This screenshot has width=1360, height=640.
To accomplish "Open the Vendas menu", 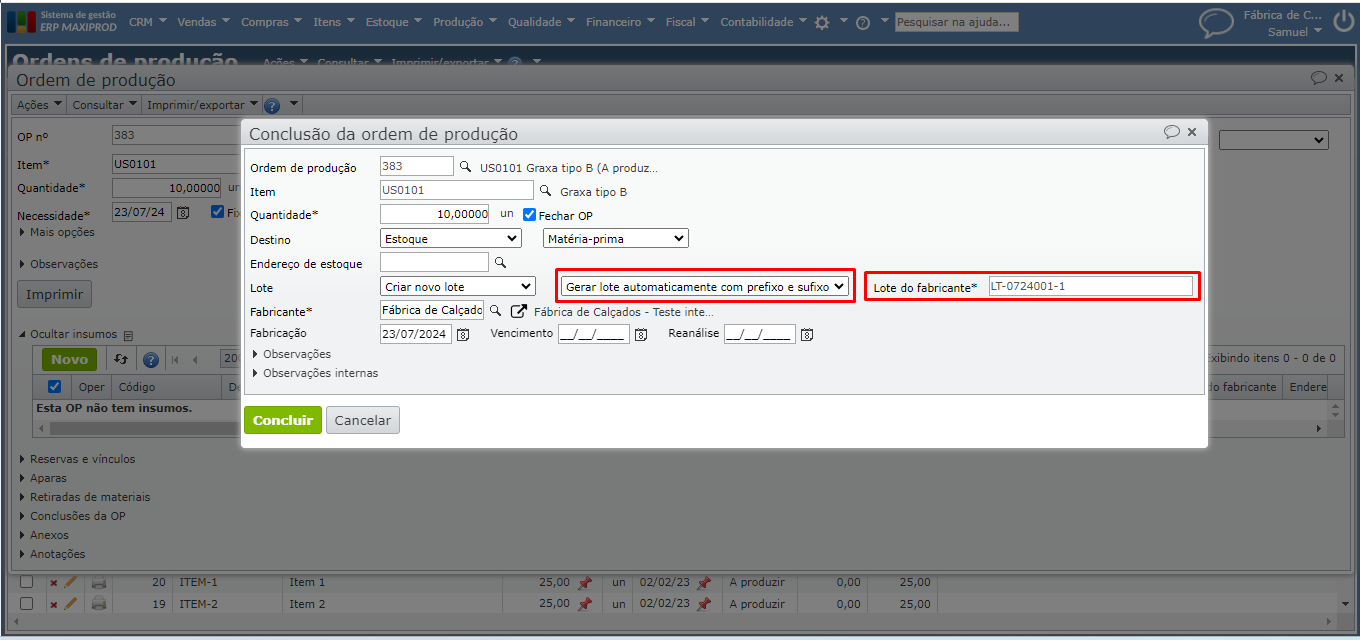I will [x=202, y=22].
